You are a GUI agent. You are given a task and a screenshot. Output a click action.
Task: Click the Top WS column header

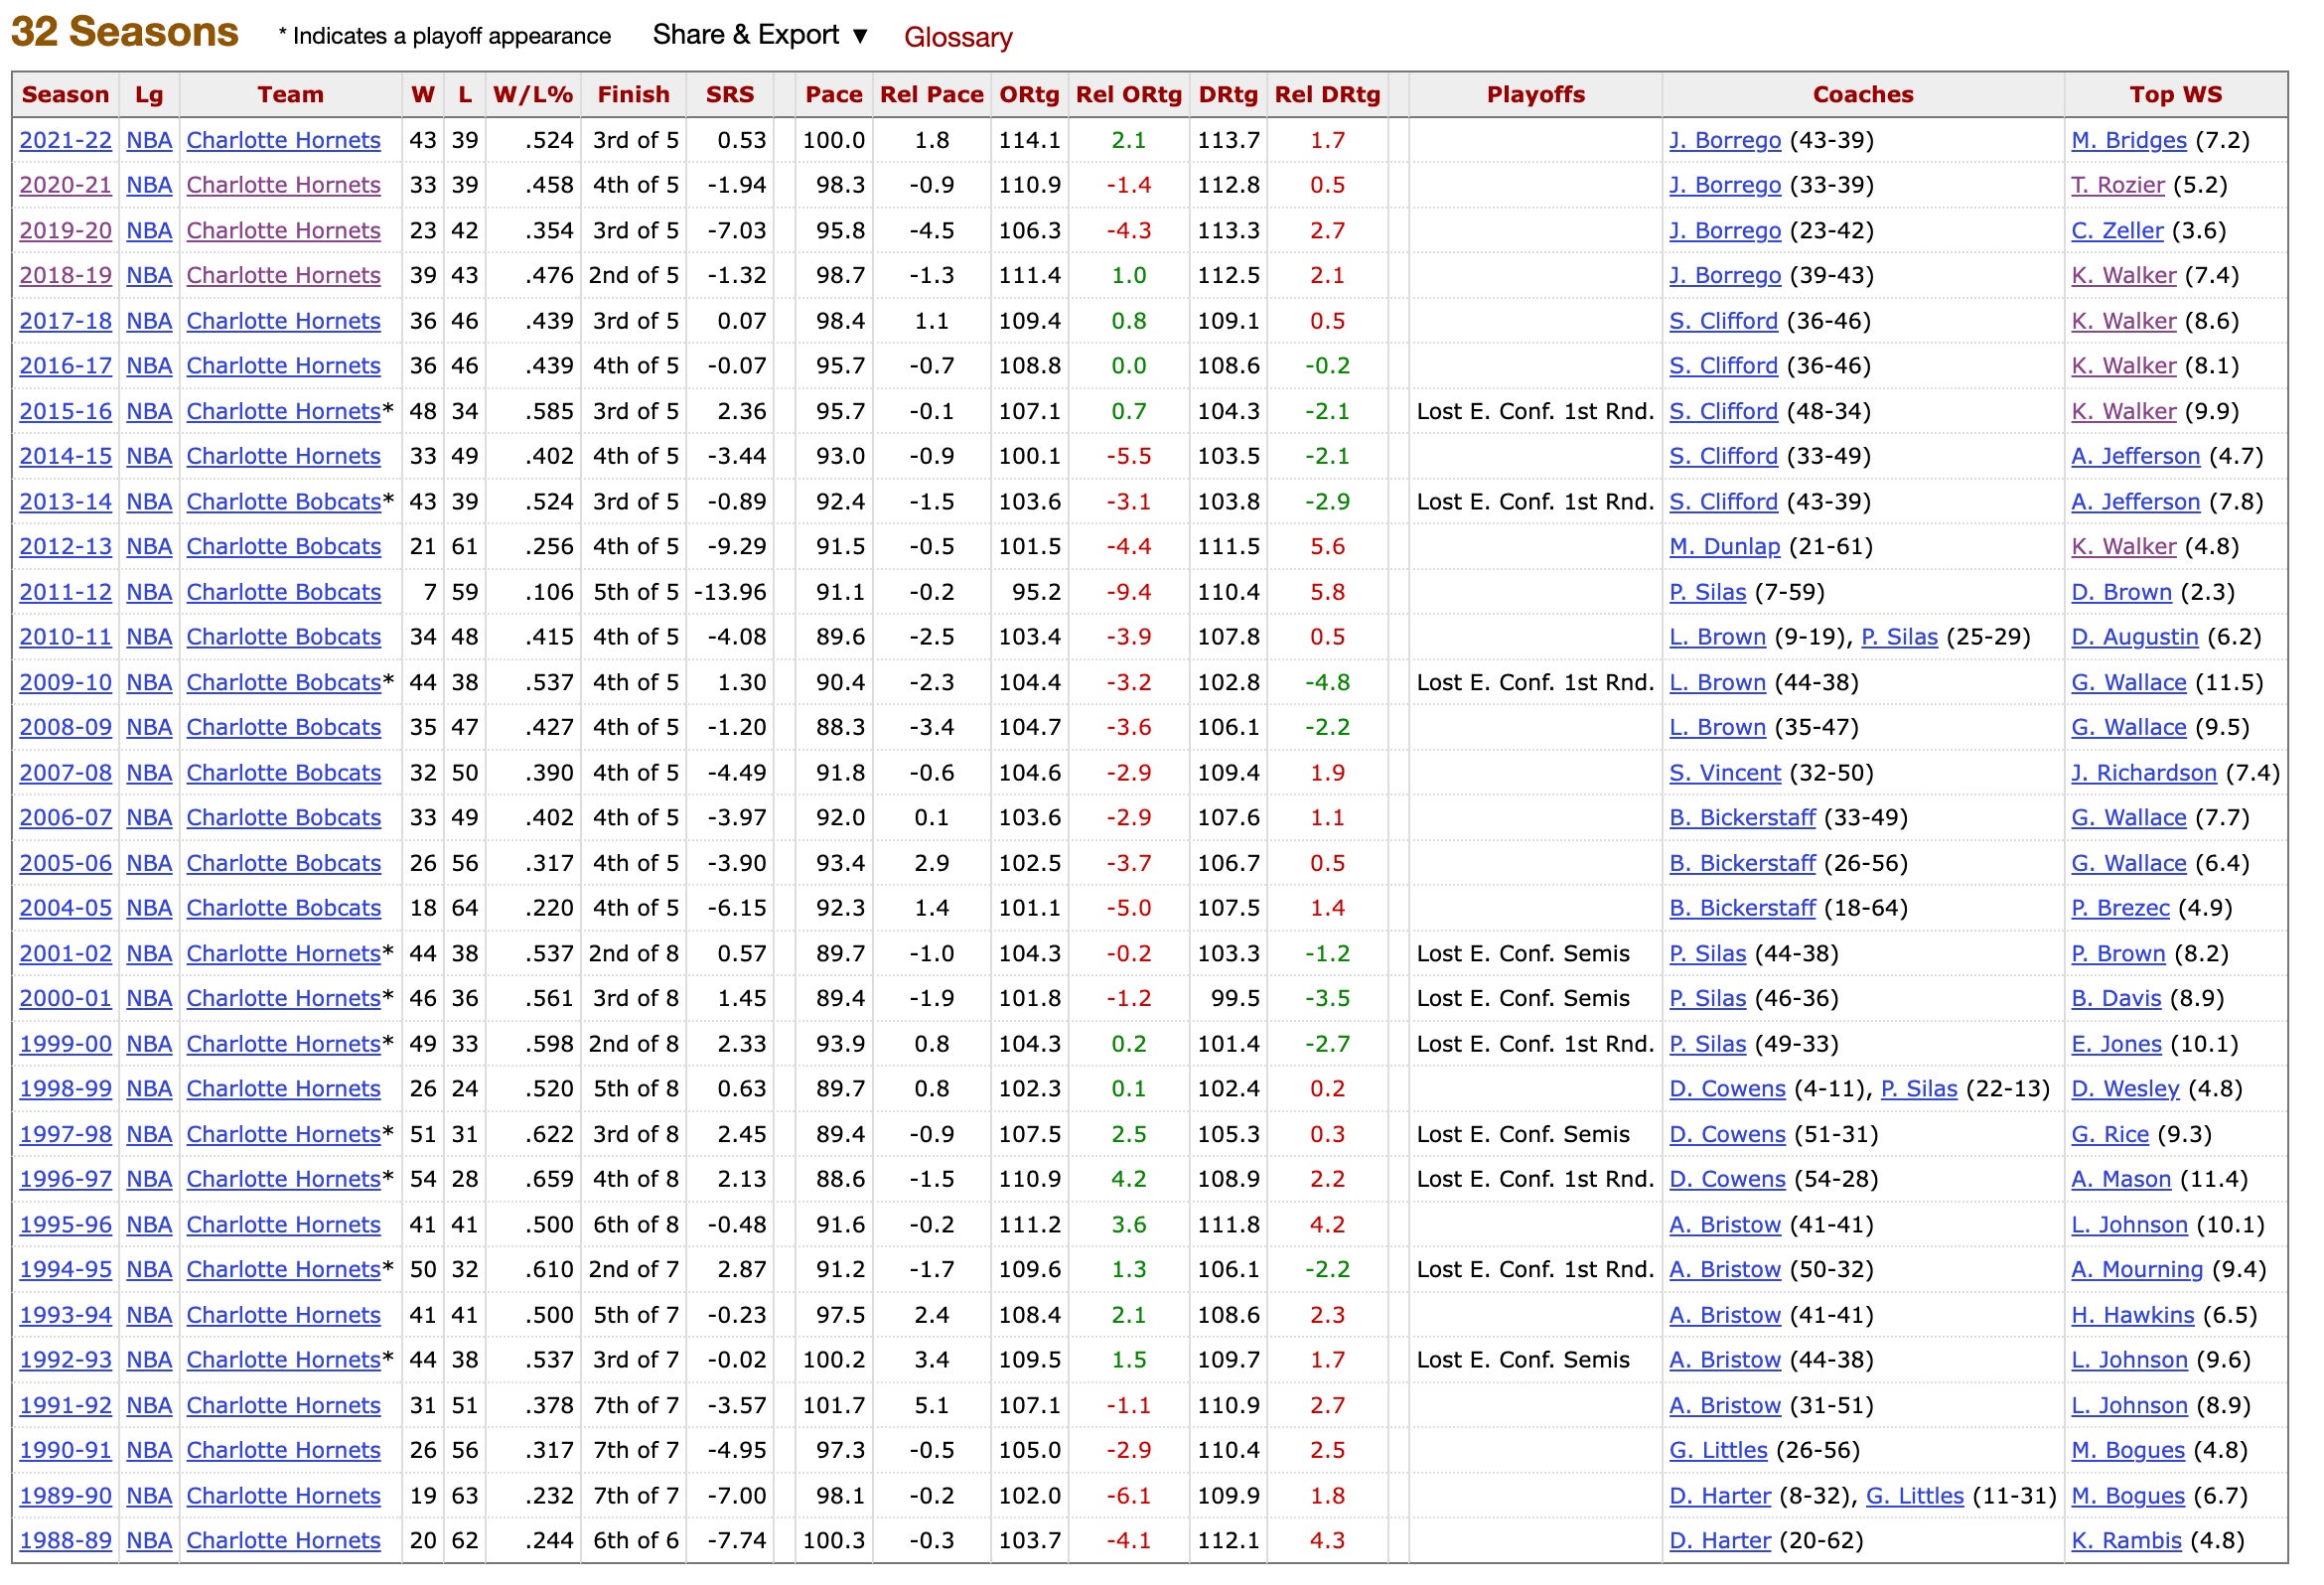(x=2175, y=95)
